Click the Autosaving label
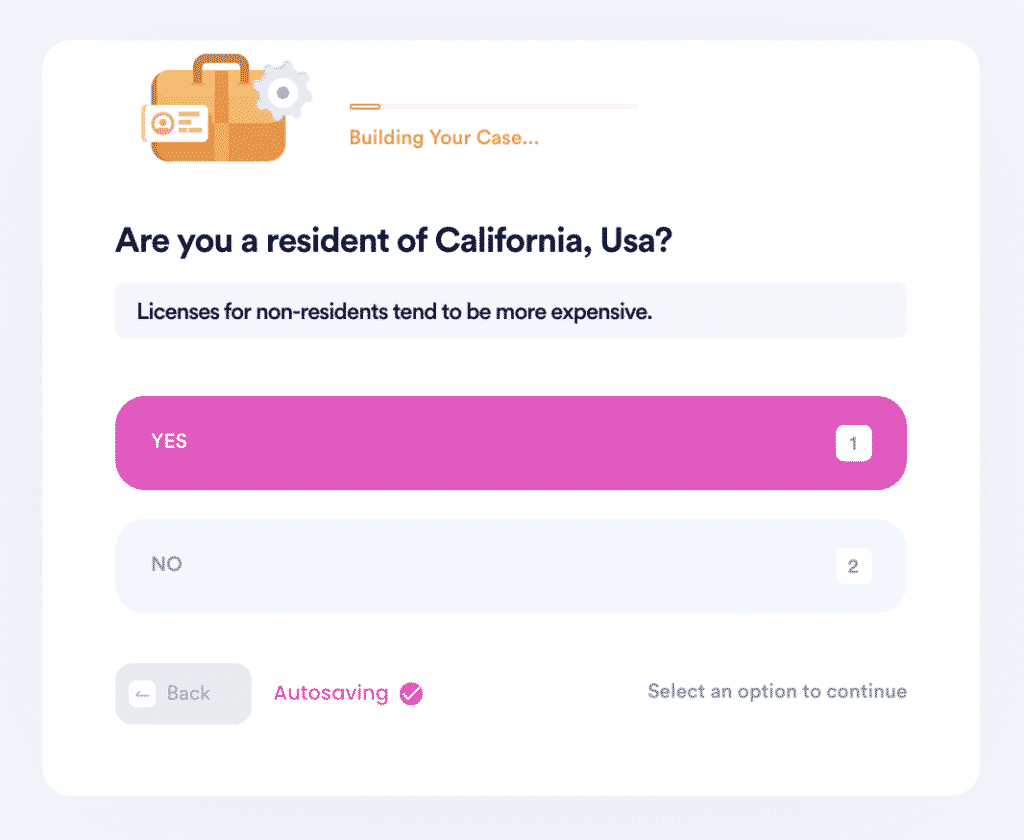1024x840 pixels. (x=331, y=693)
